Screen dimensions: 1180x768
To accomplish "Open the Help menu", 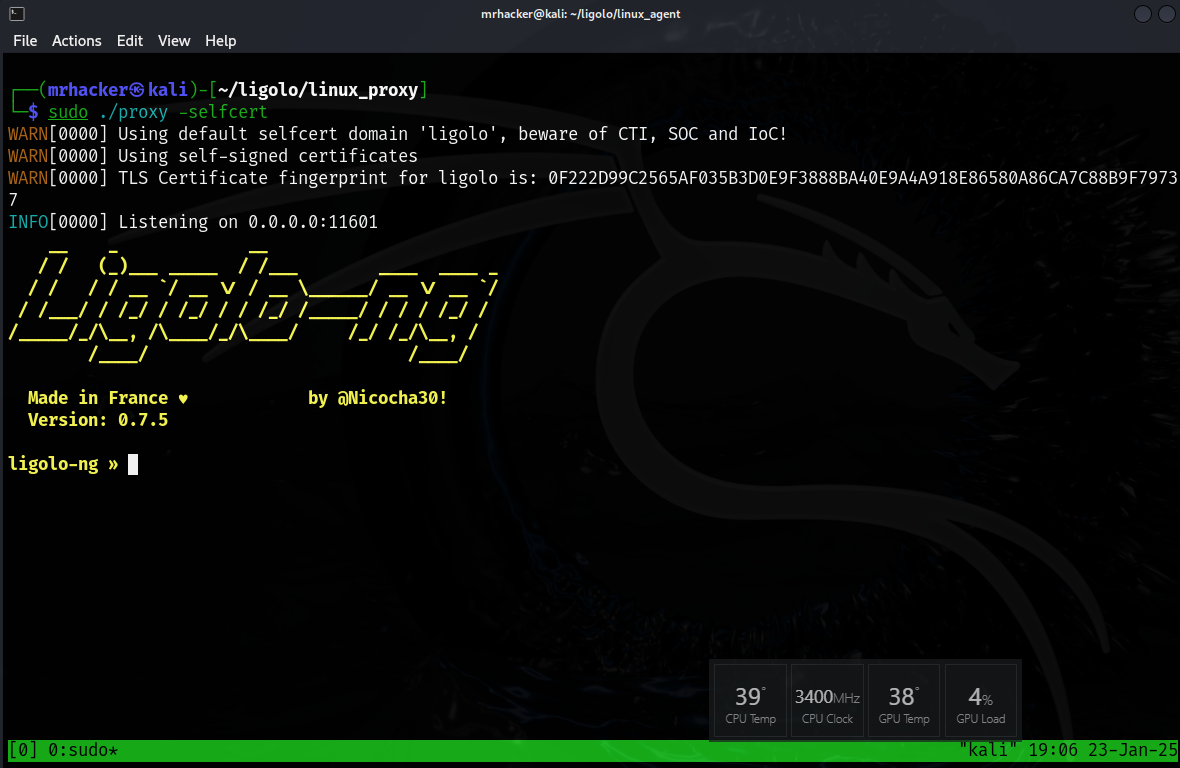I will [220, 41].
